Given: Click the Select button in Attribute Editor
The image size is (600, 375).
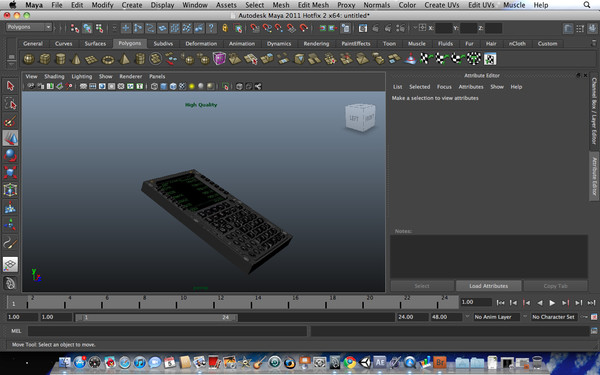Looking at the screenshot, I should [x=422, y=286].
